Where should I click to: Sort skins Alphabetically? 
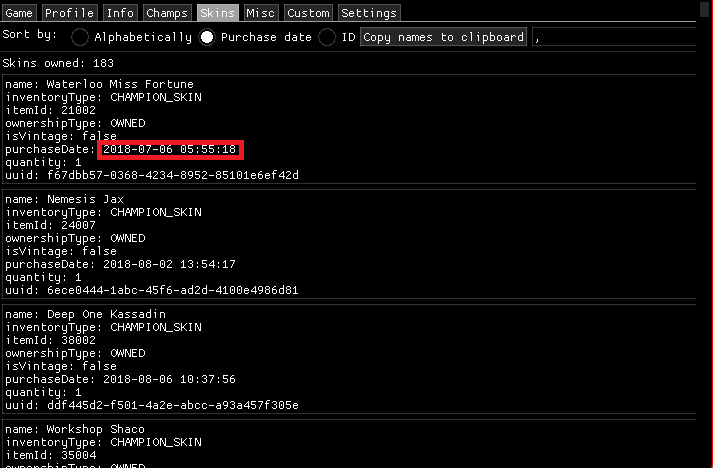(131, 37)
